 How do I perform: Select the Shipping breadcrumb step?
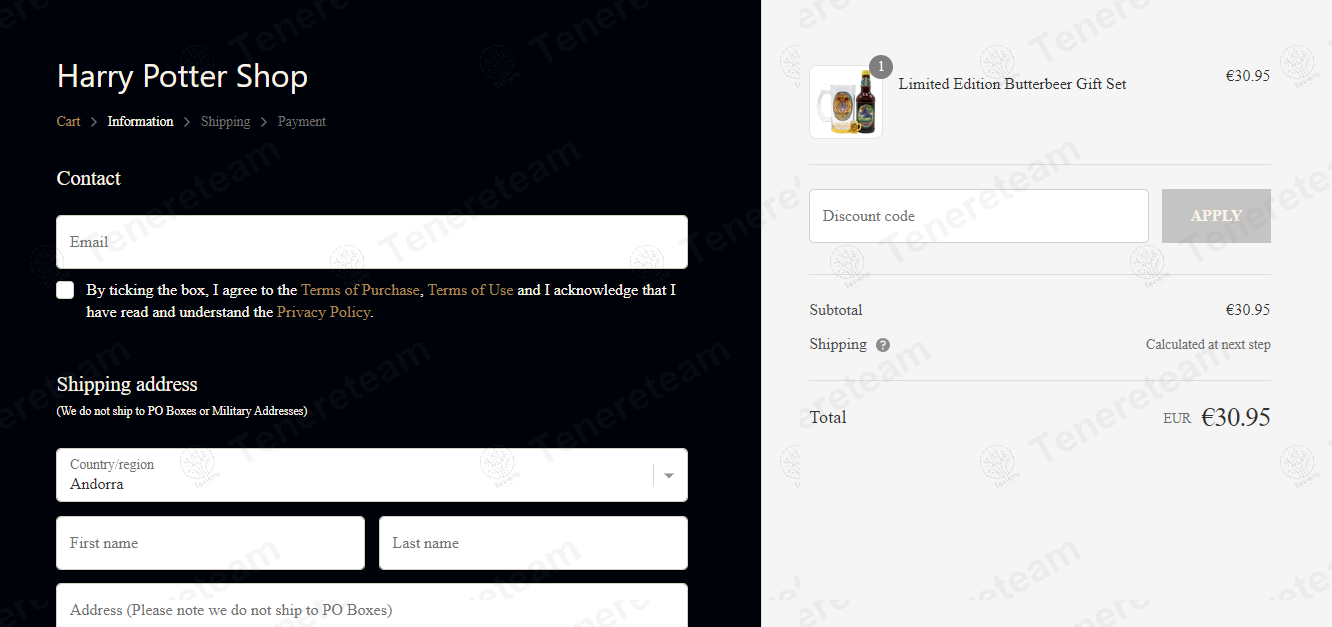tap(225, 122)
